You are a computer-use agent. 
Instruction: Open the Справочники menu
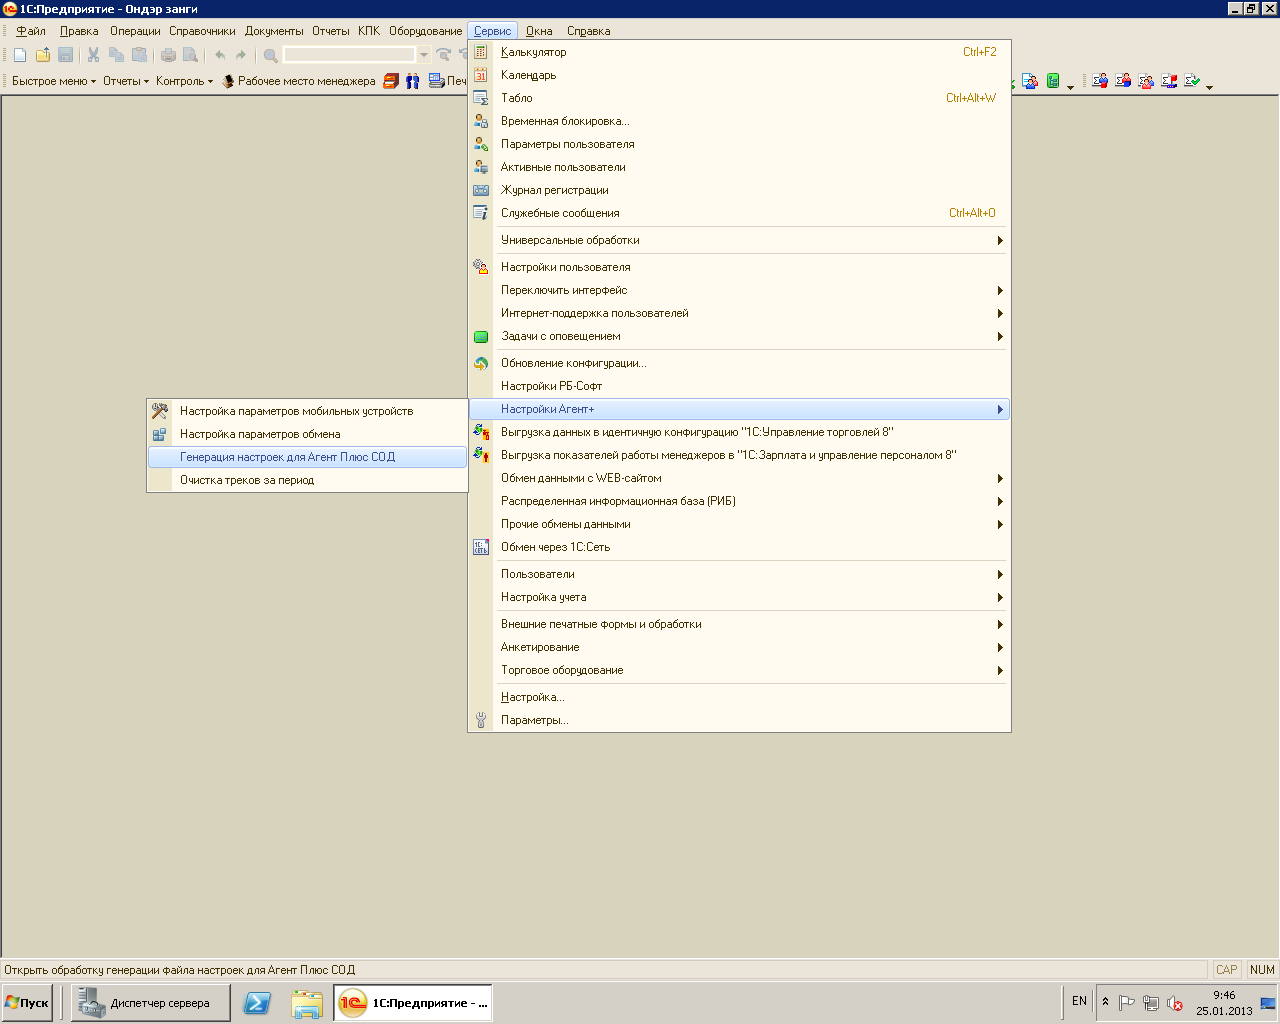(202, 31)
